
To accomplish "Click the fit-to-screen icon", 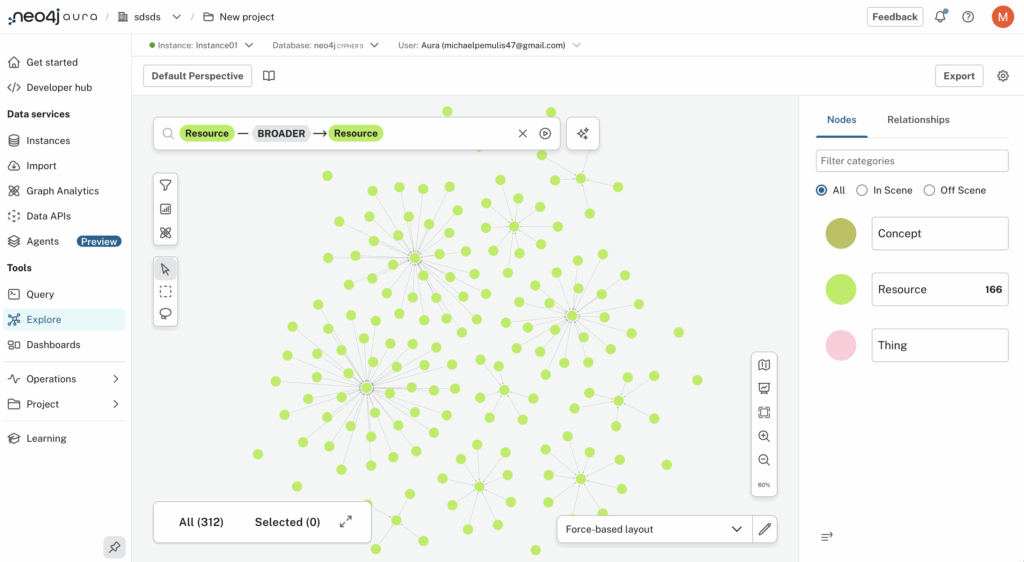I will 764,412.
